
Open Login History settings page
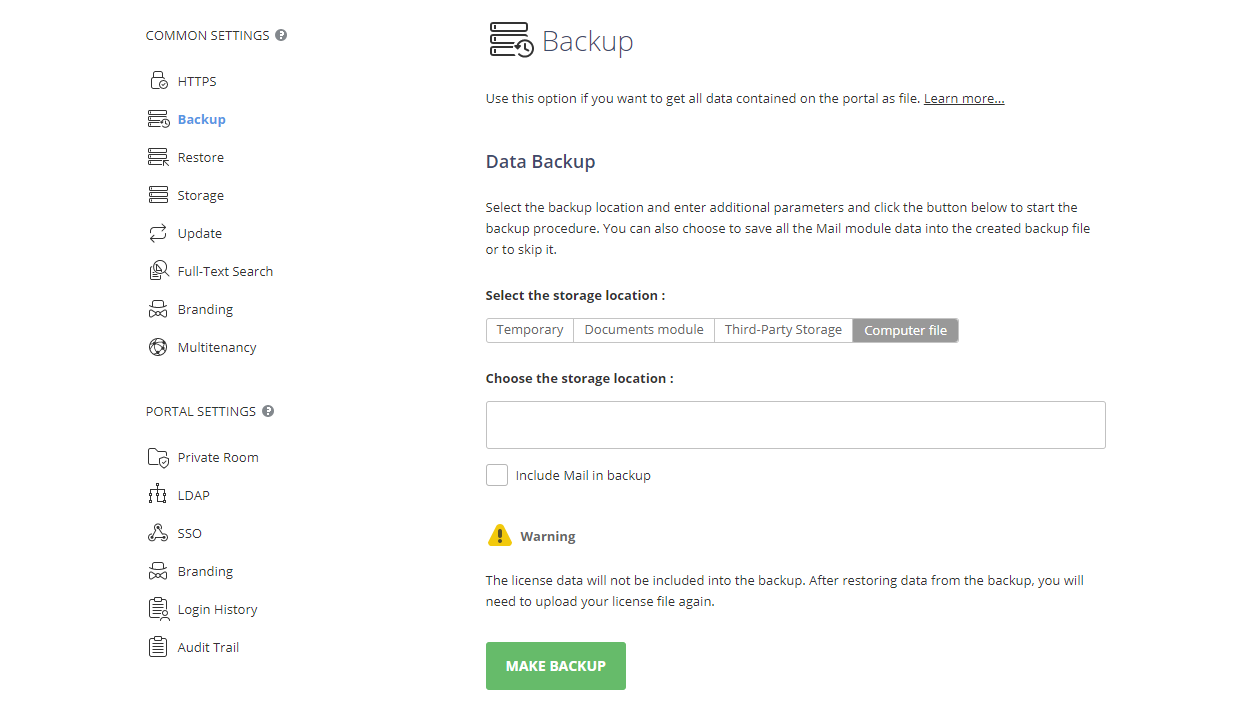[x=217, y=609]
